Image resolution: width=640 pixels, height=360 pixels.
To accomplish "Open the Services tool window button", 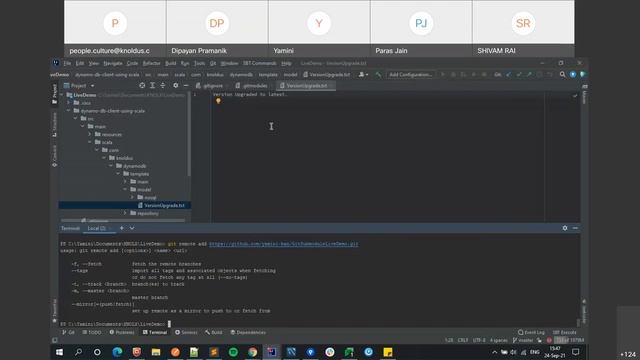I will coord(186,333).
